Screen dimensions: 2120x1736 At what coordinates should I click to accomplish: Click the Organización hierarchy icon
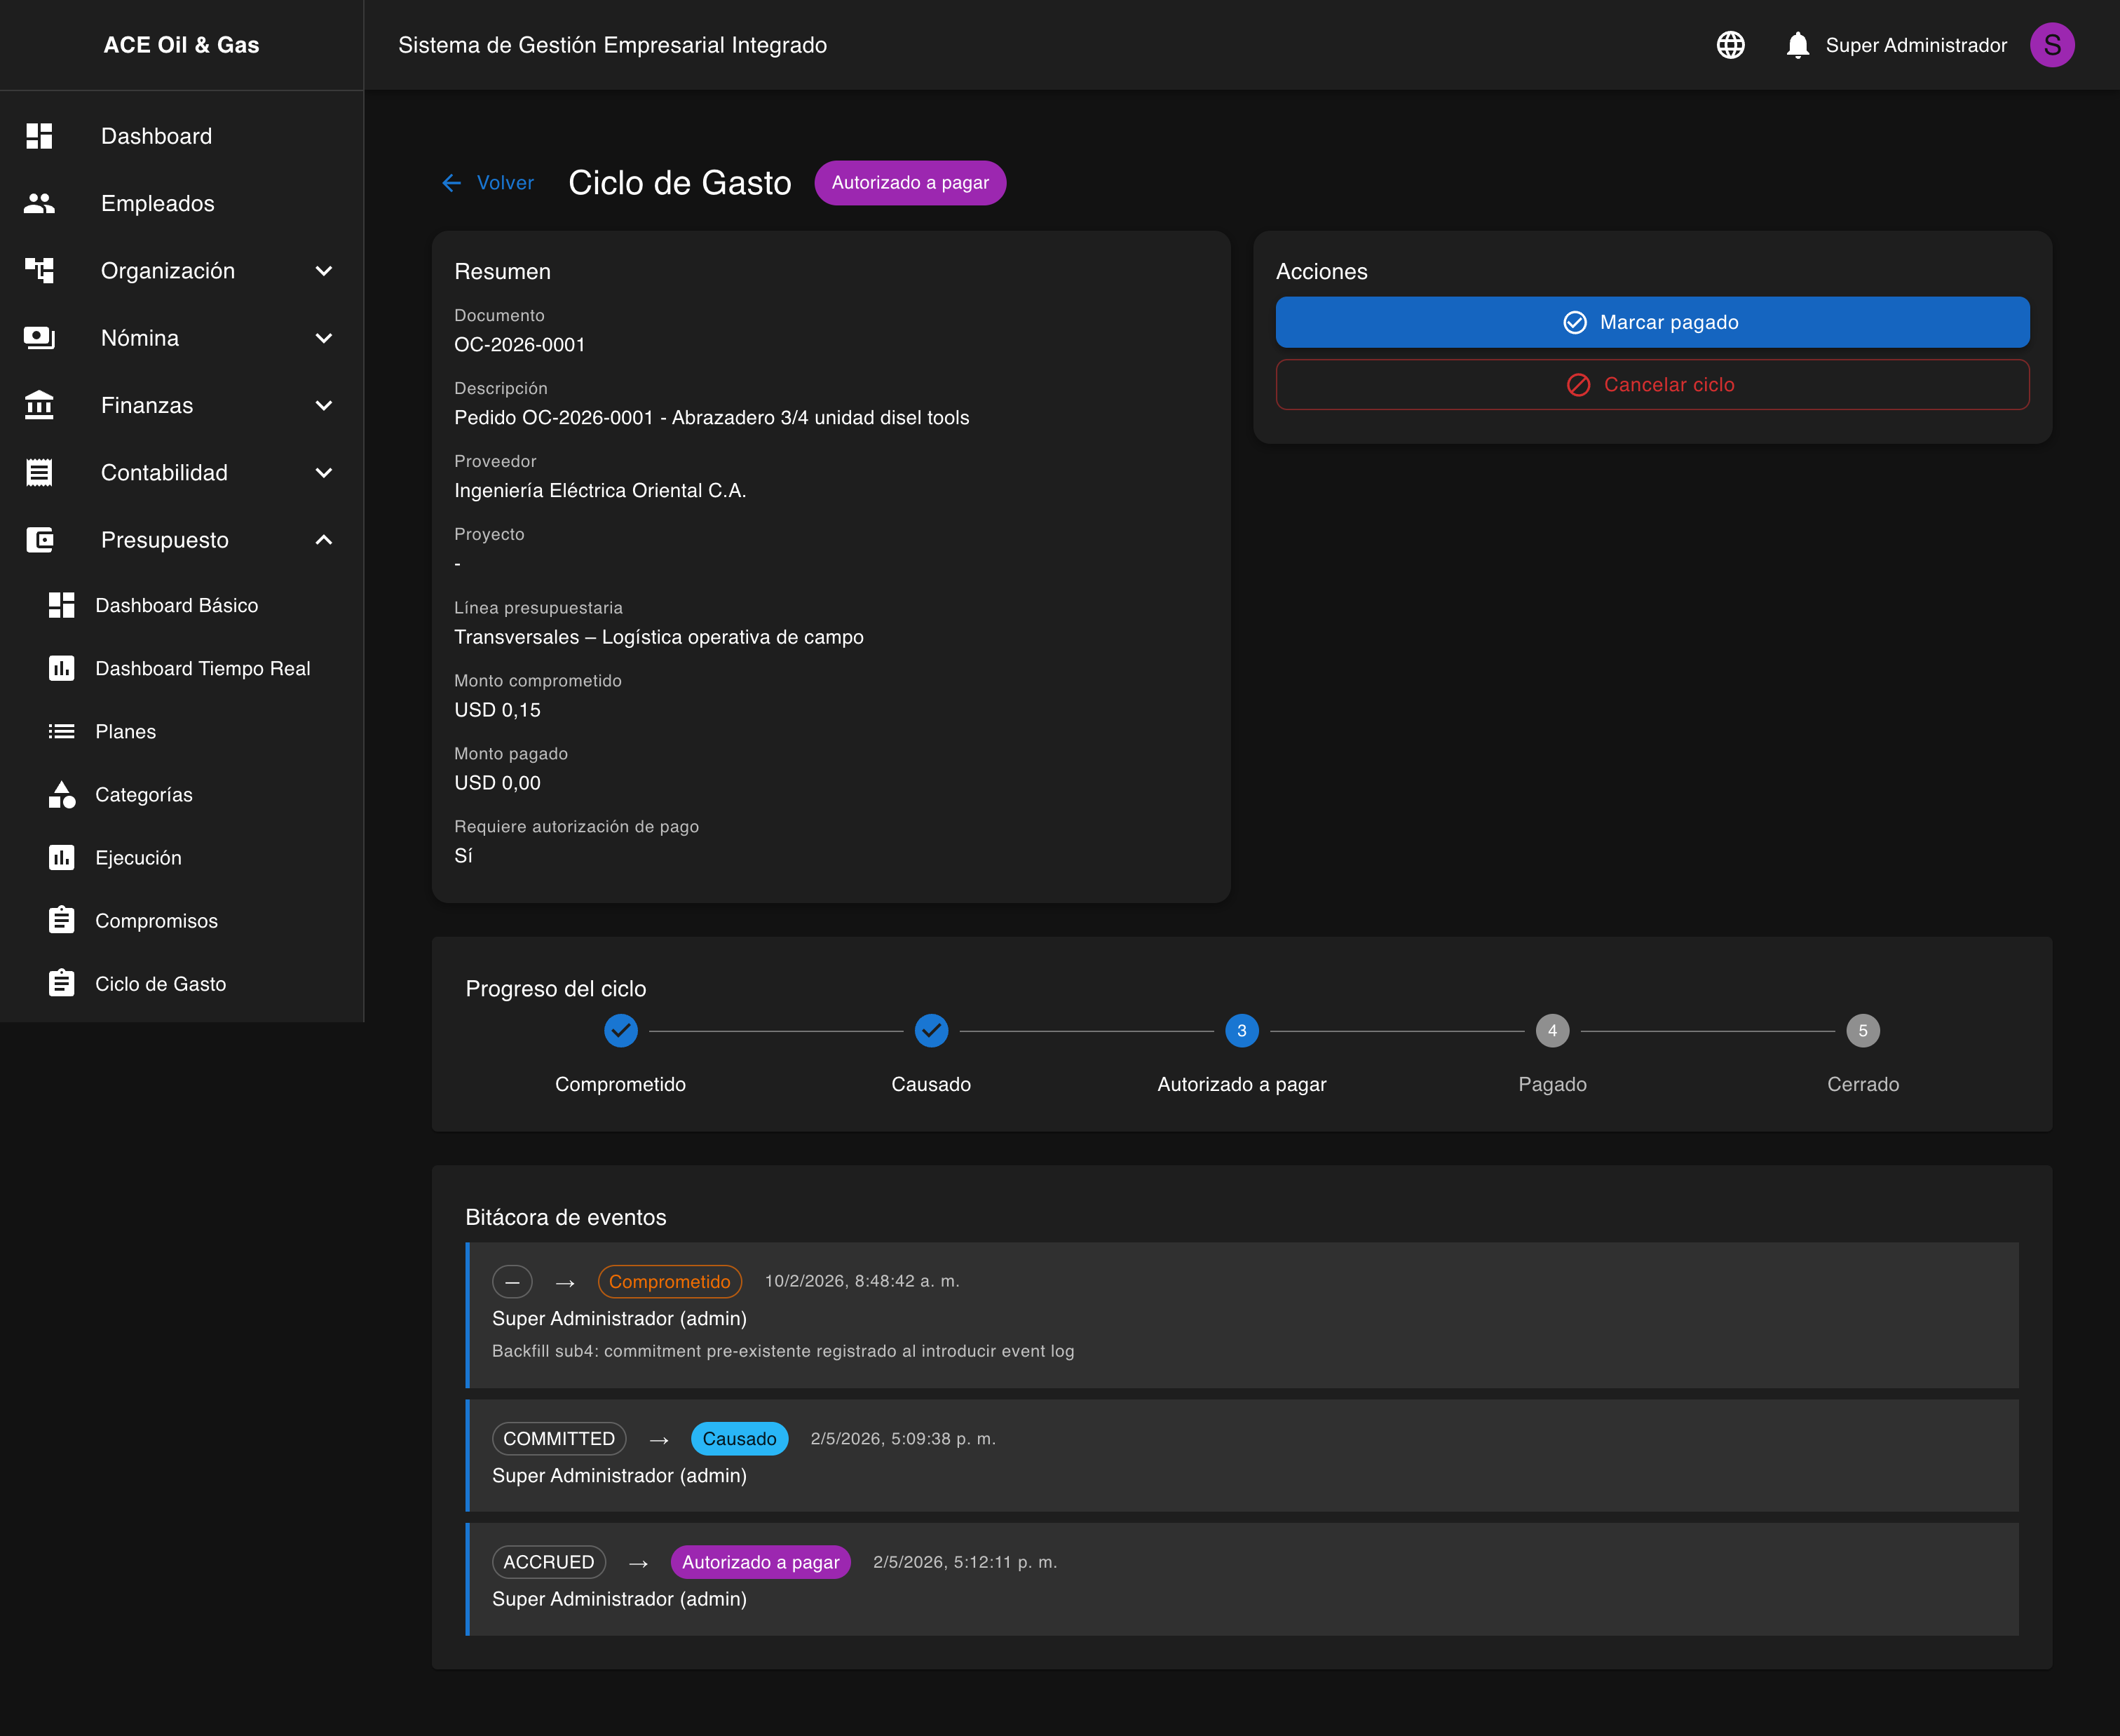[39, 270]
